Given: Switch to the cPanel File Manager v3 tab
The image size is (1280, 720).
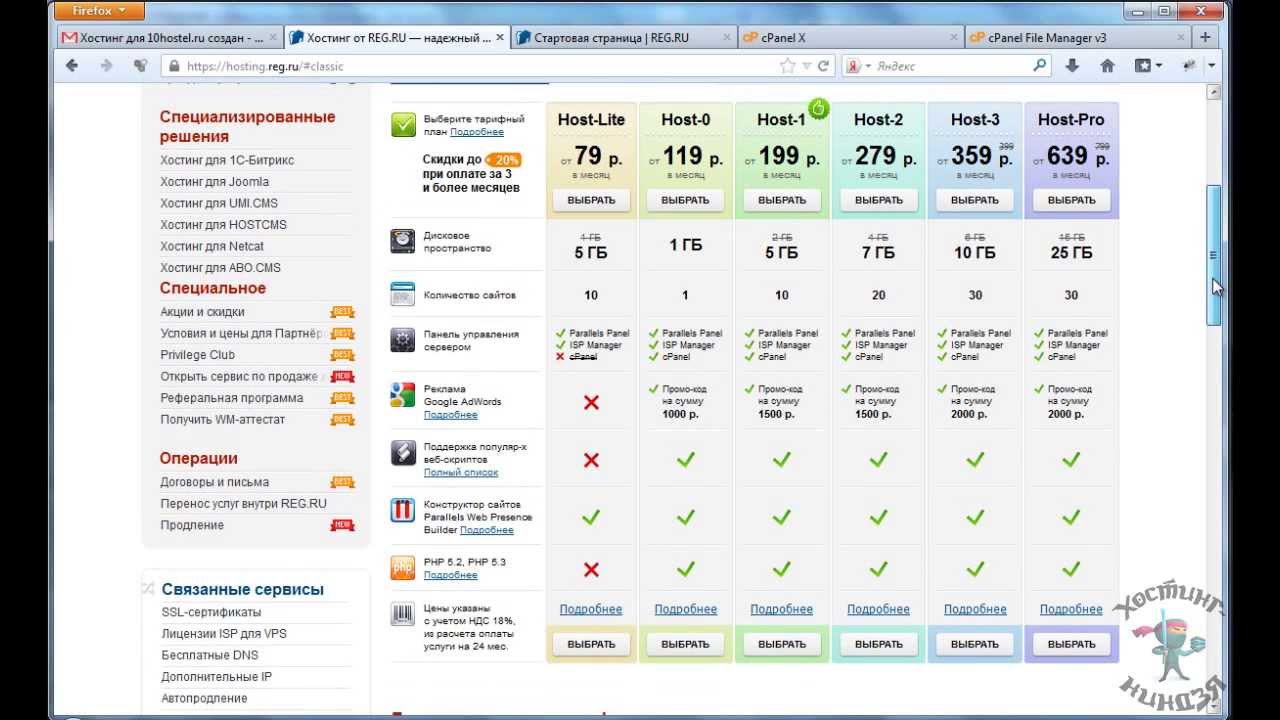Looking at the screenshot, I should (x=1076, y=38).
